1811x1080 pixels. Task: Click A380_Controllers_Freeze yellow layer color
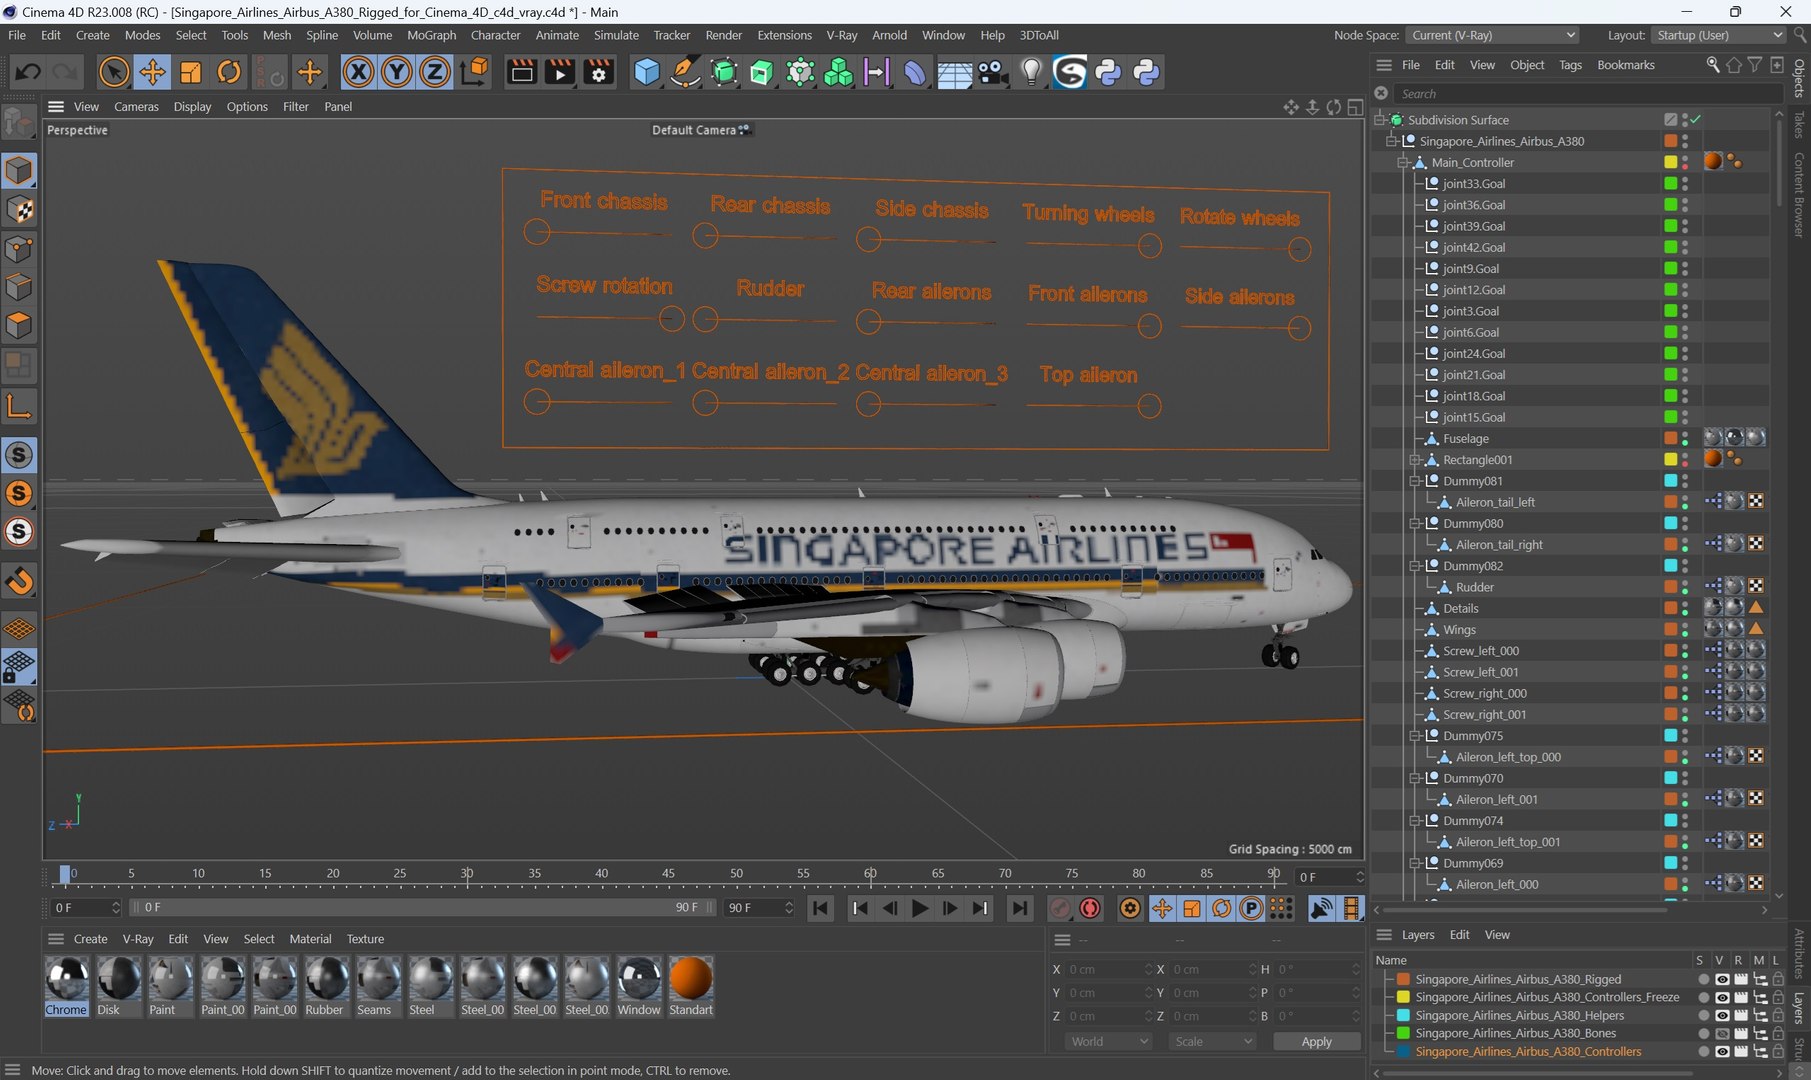[1403, 998]
